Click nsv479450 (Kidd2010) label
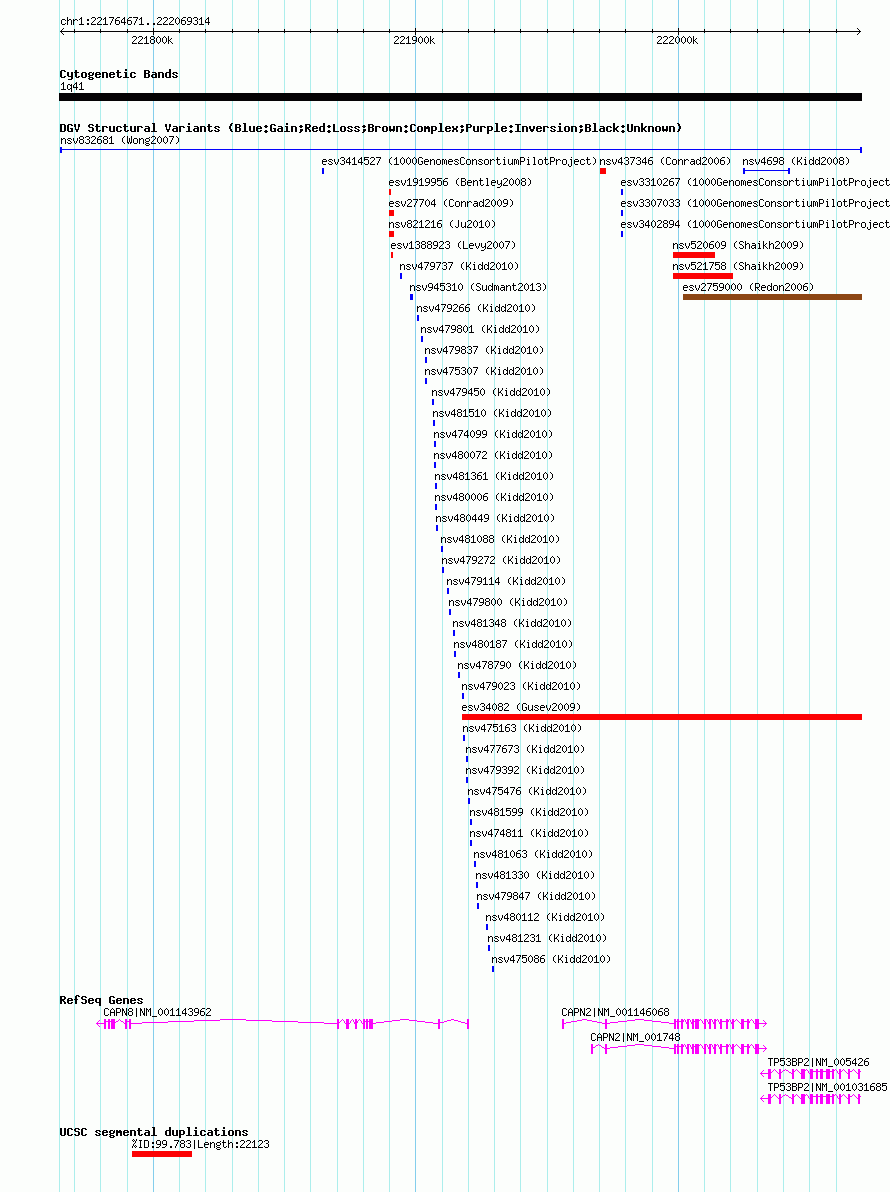Image resolution: width=890 pixels, height=1192 pixels. point(491,393)
